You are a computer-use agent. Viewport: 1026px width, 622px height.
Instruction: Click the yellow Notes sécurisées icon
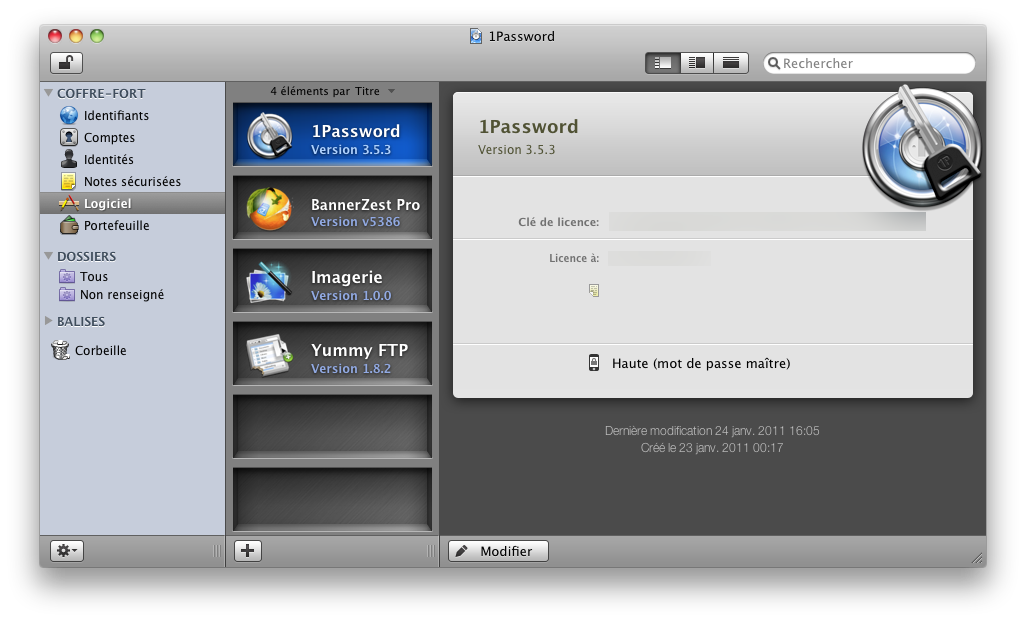(68, 181)
